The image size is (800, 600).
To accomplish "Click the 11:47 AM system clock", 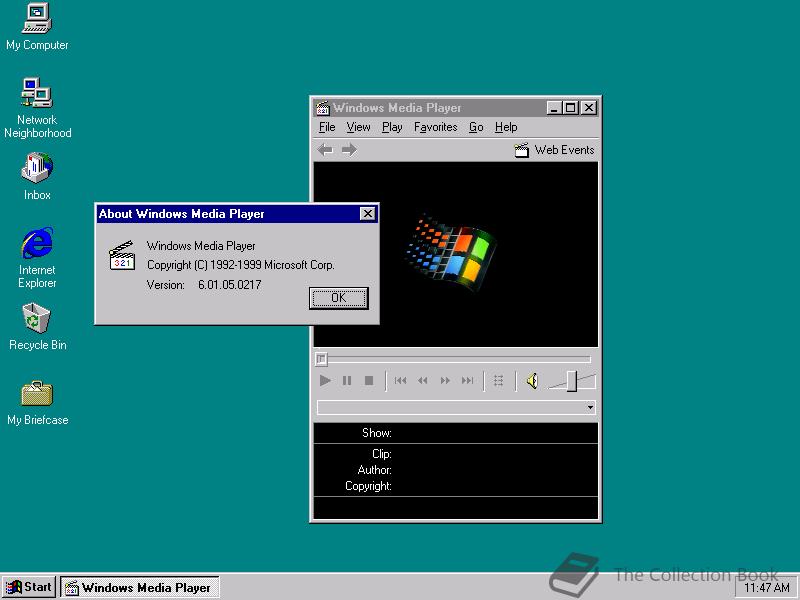I will coord(766,588).
